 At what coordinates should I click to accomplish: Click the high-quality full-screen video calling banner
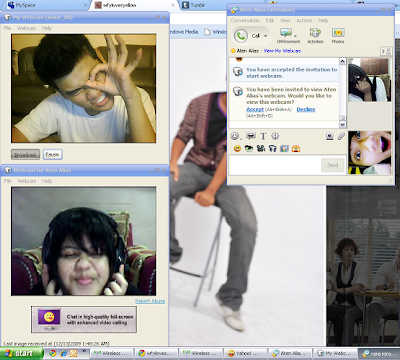(x=84, y=319)
